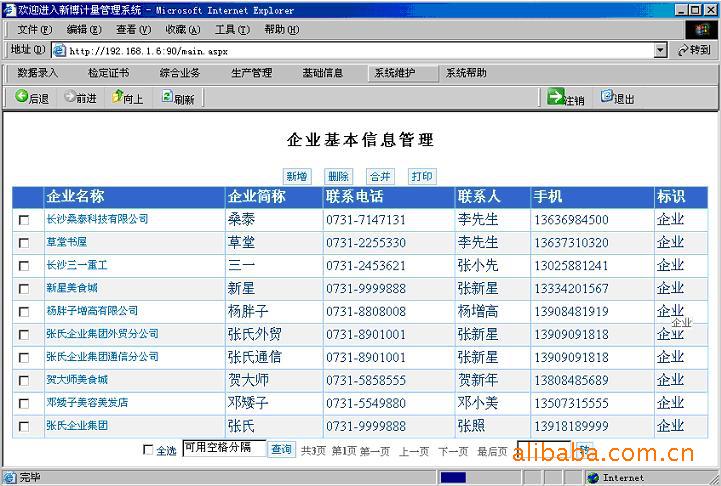Open the 基础信息 dropdown menu
Screen dimensions: 721x486
323,73
